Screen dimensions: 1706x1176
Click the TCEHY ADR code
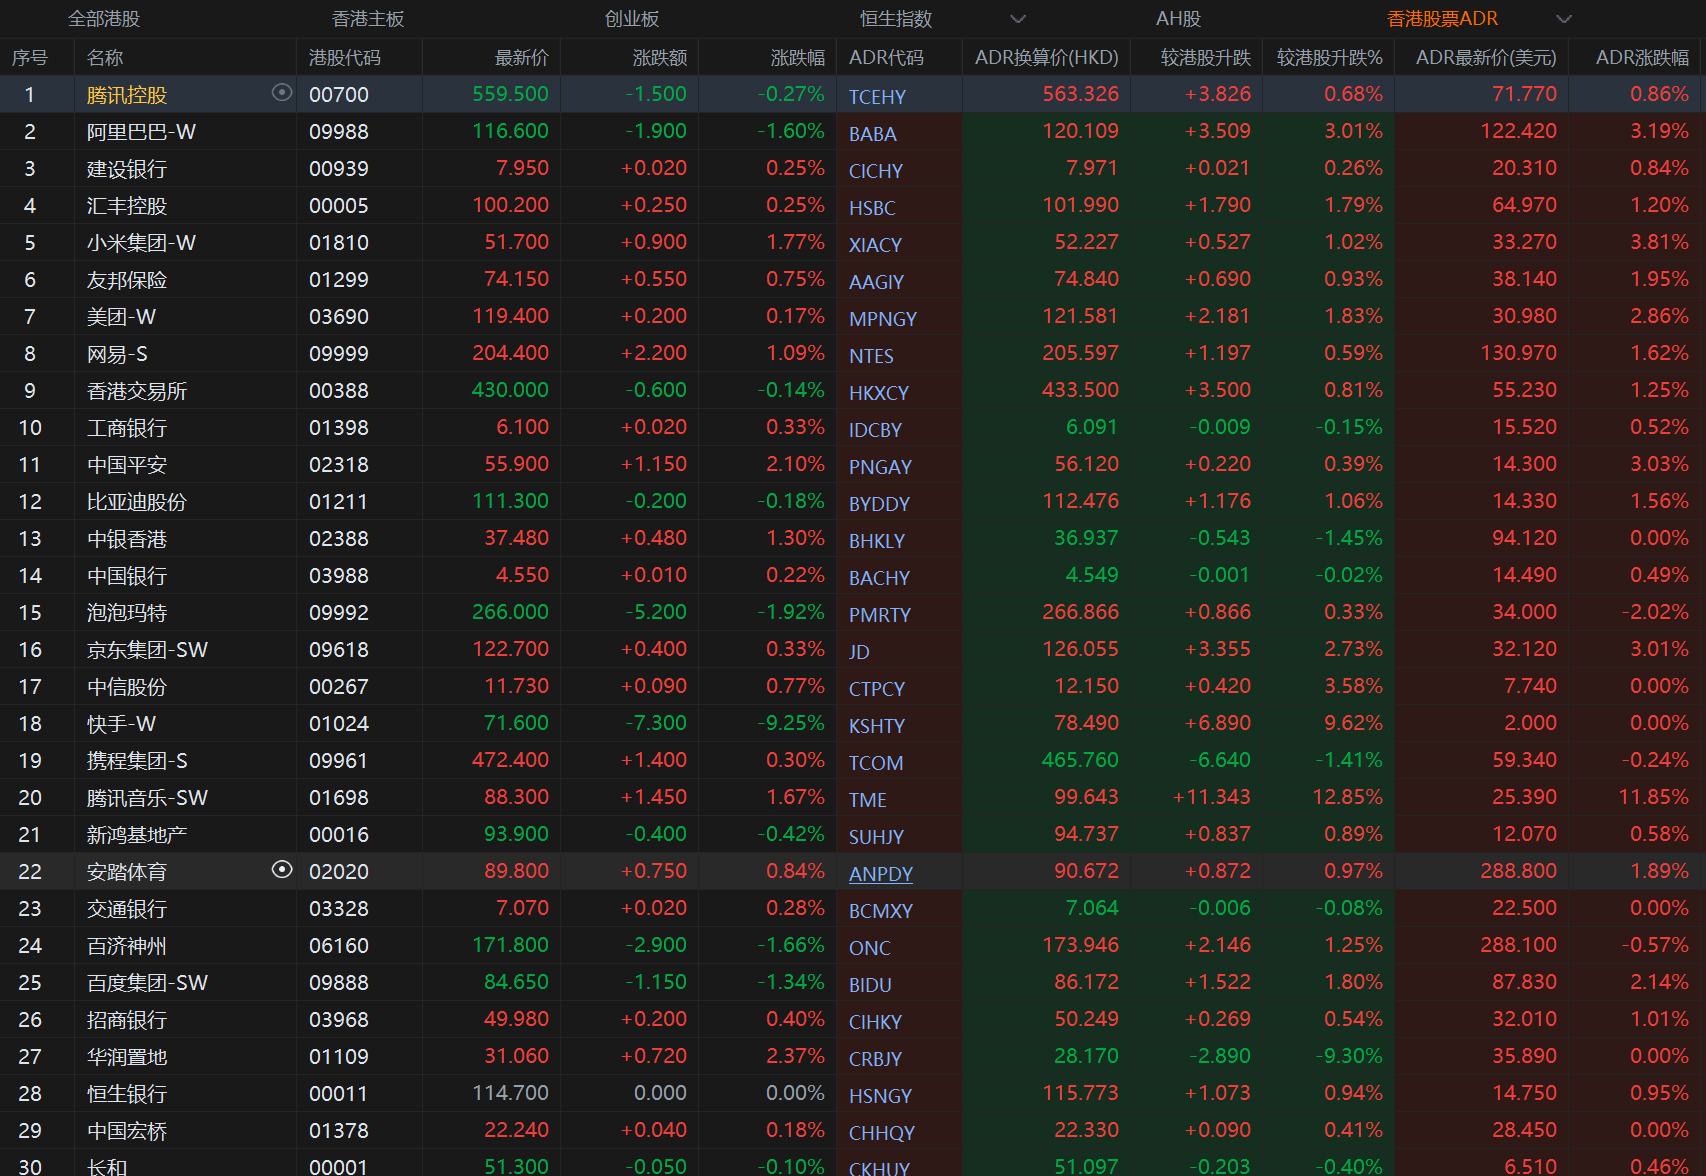877,97
